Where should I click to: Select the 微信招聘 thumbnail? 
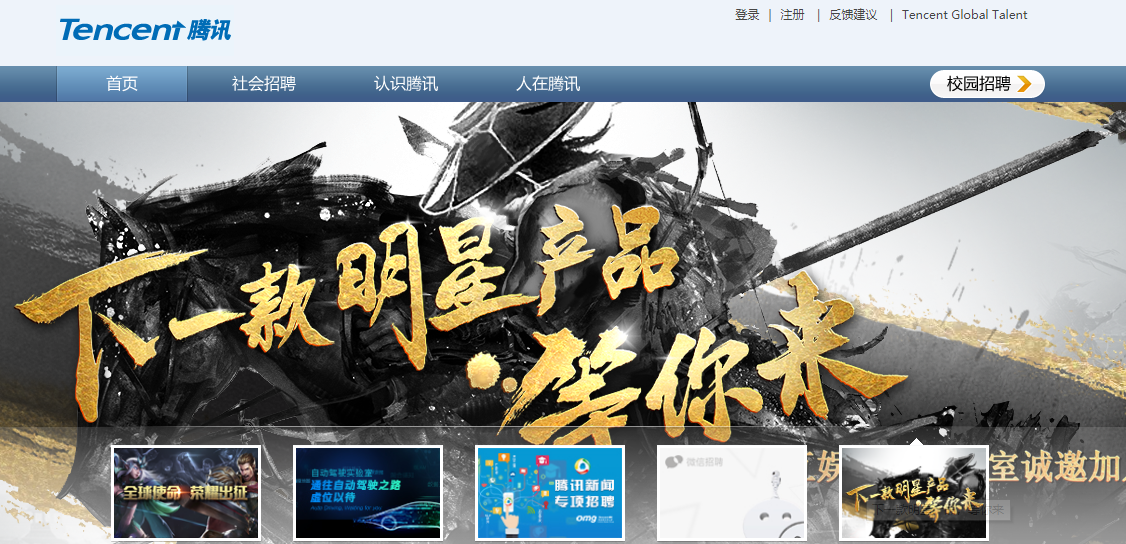click(x=732, y=492)
